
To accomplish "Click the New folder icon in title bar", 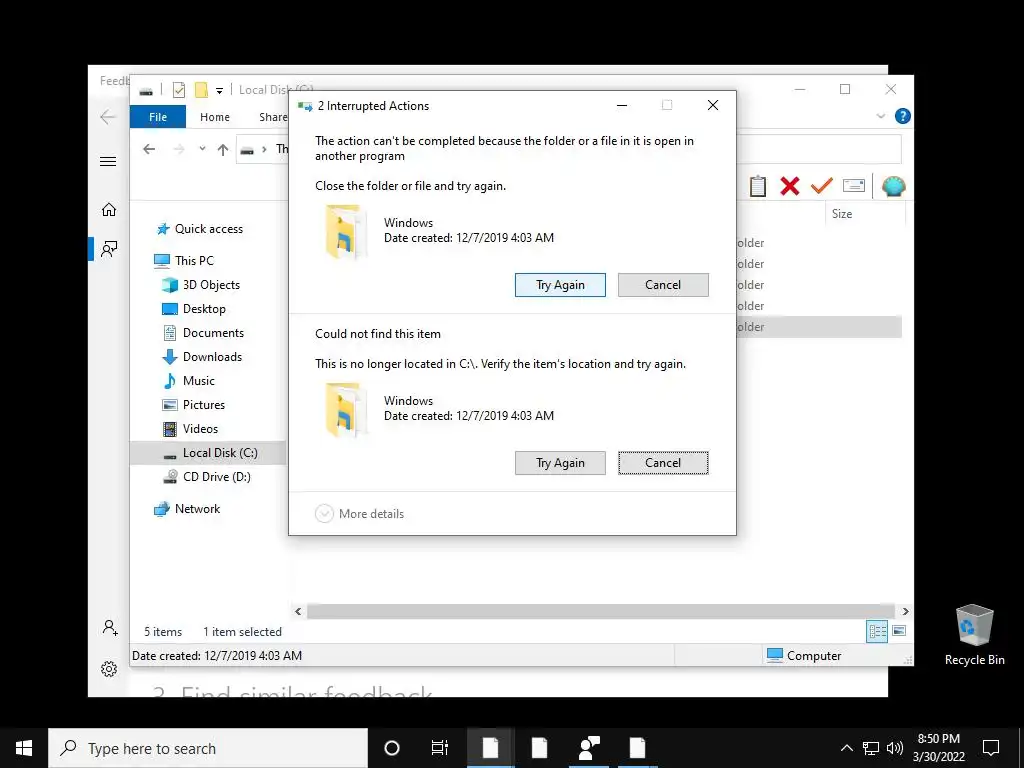I will 201,90.
